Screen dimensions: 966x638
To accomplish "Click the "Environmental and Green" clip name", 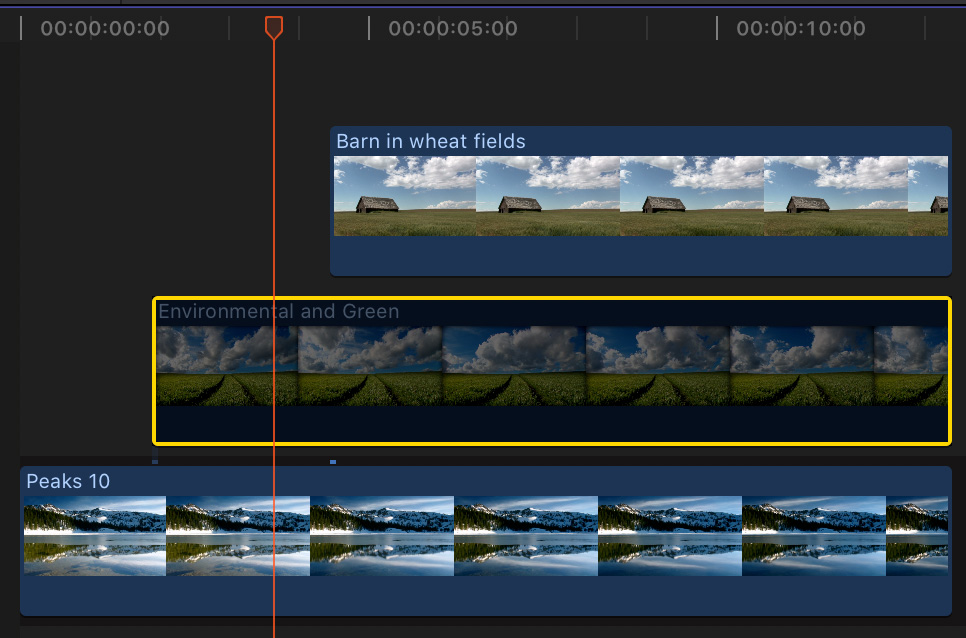I will [x=278, y=311].
